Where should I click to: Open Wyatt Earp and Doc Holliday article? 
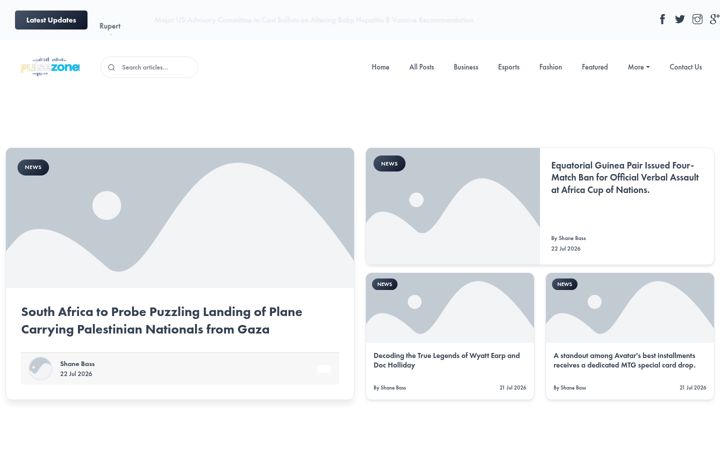point(446,360)
